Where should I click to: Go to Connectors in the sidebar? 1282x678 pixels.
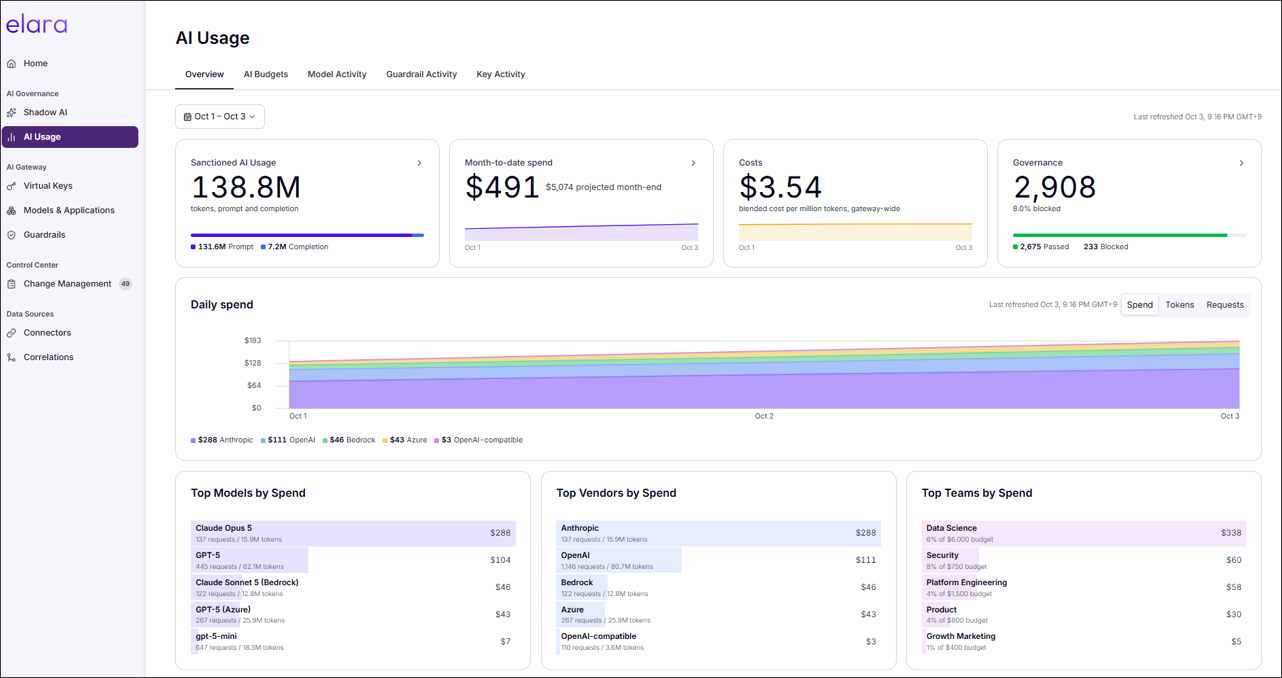[70, 333]
